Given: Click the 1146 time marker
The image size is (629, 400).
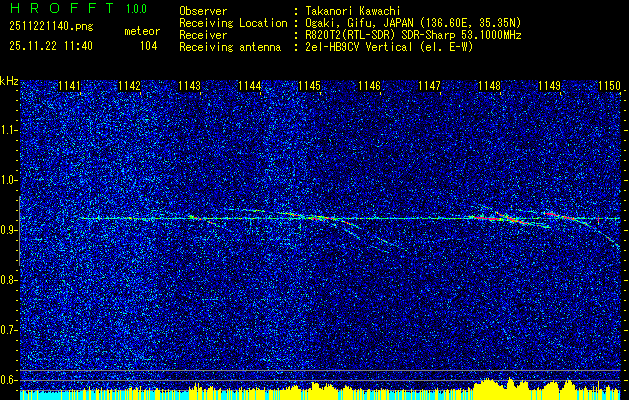Looking at the screenshot, I should [369, 86].
